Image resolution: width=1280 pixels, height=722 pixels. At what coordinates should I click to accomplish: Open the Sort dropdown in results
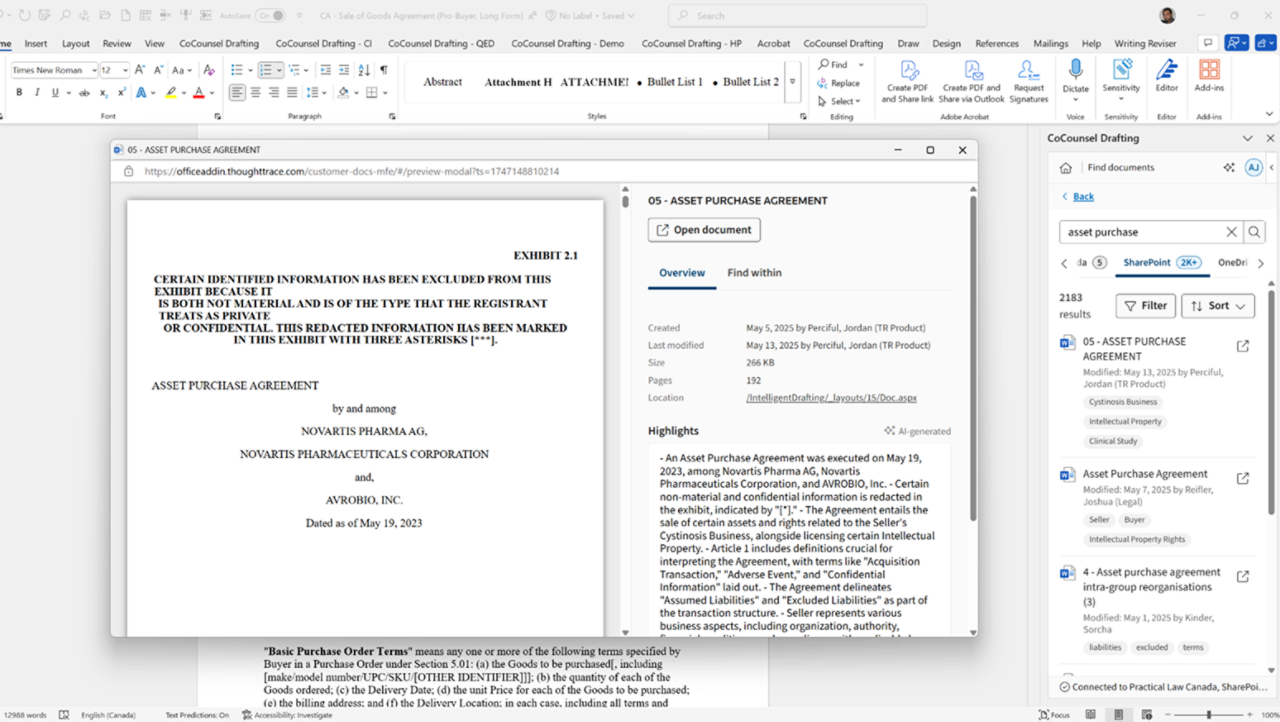coord(1218,306)
